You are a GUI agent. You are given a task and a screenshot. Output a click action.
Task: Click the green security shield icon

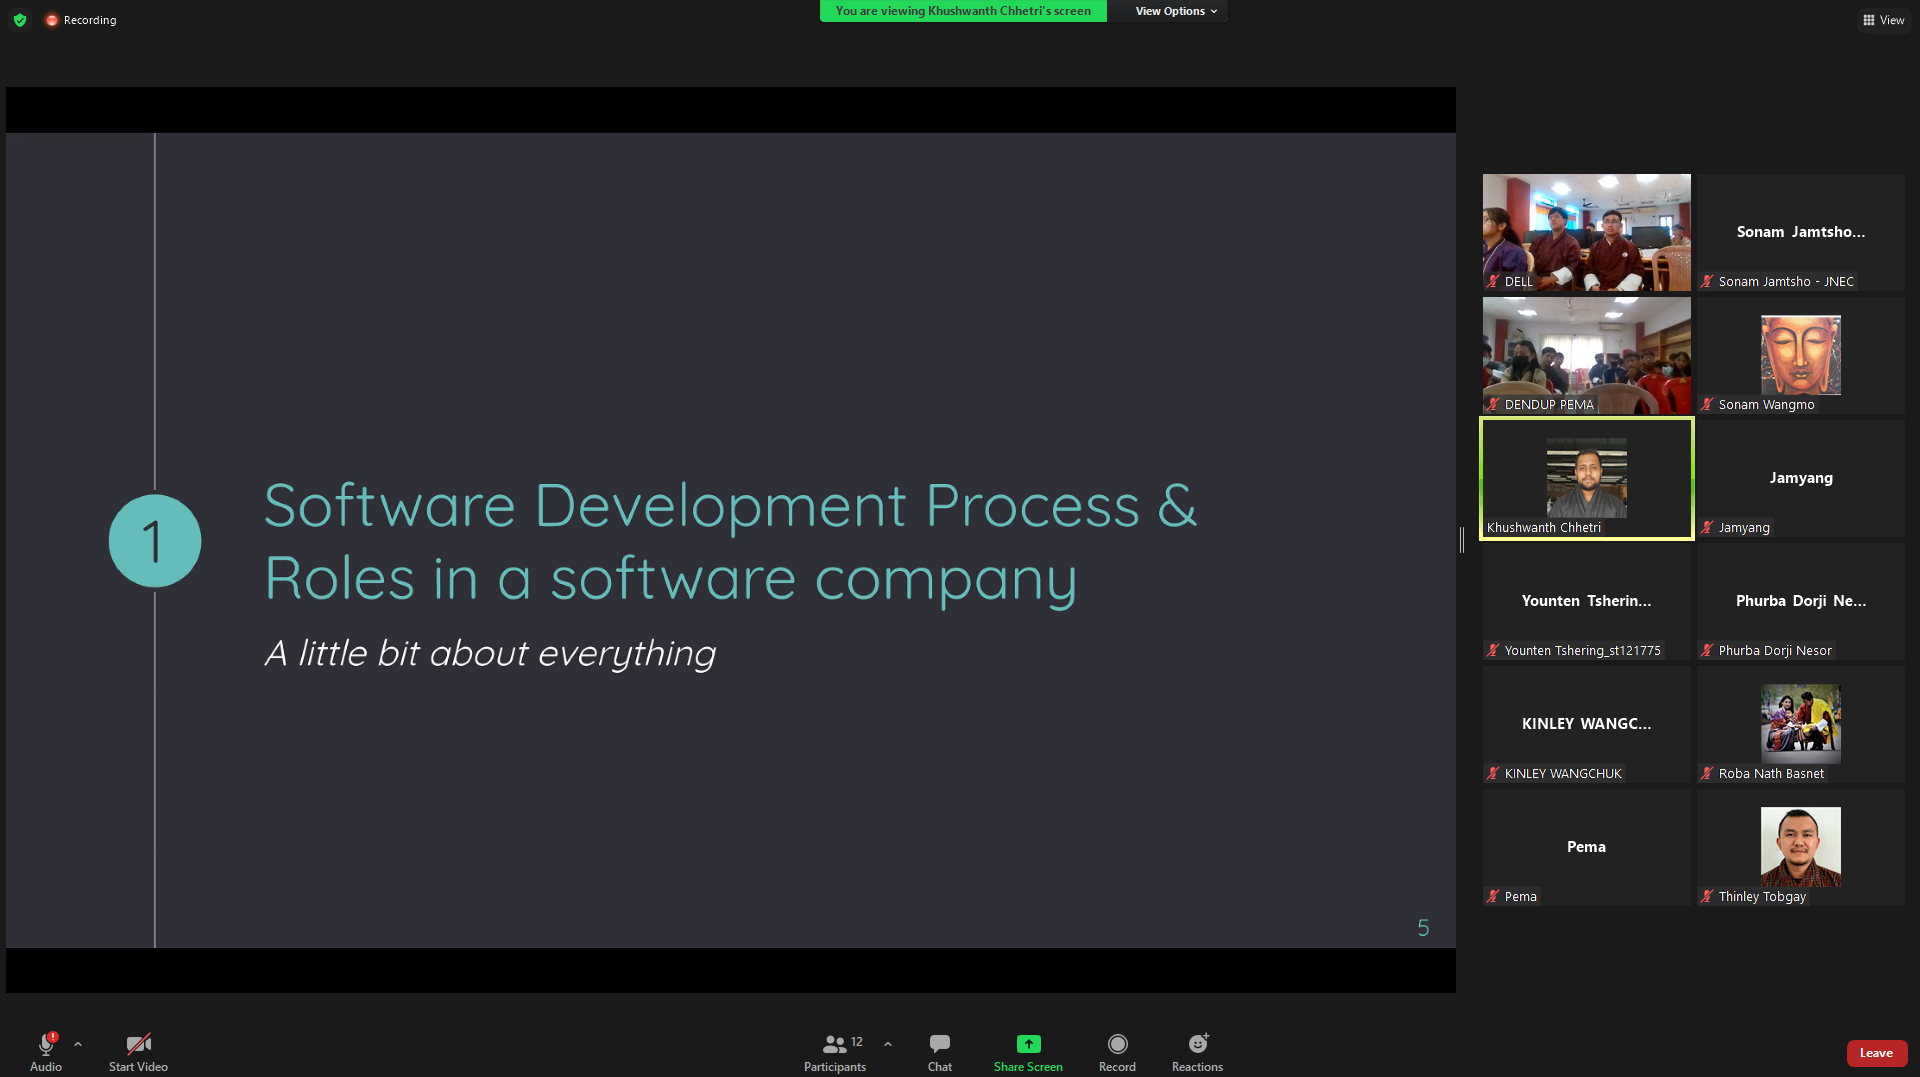[x=19, y=19]
